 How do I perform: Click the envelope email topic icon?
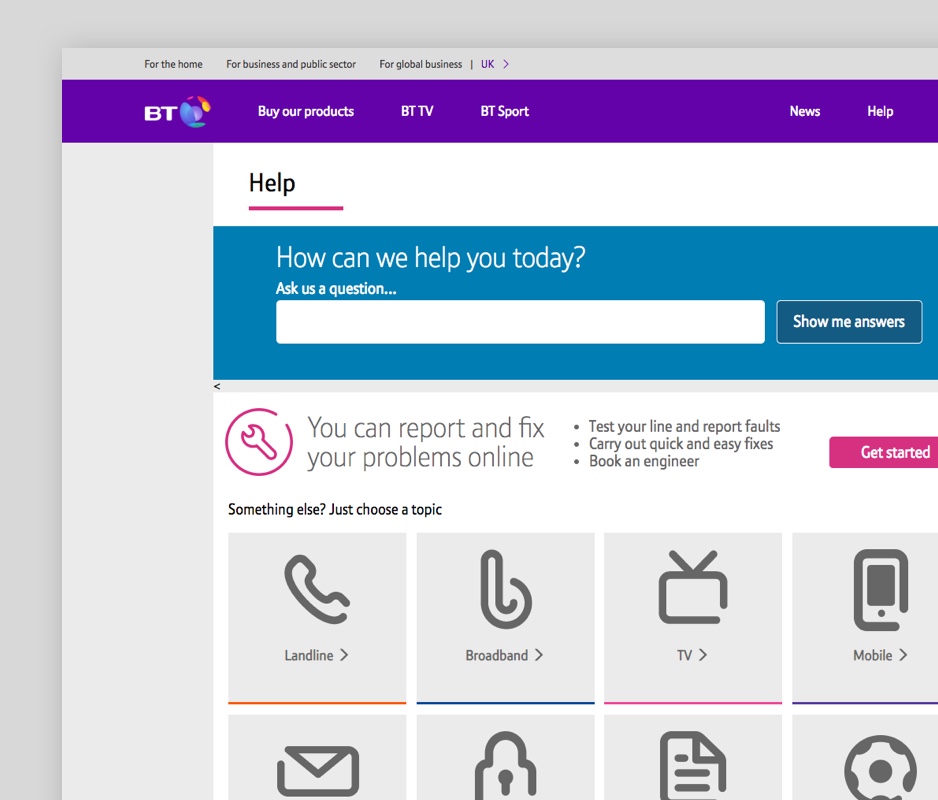pyautogui.click(x=317, y=772)
